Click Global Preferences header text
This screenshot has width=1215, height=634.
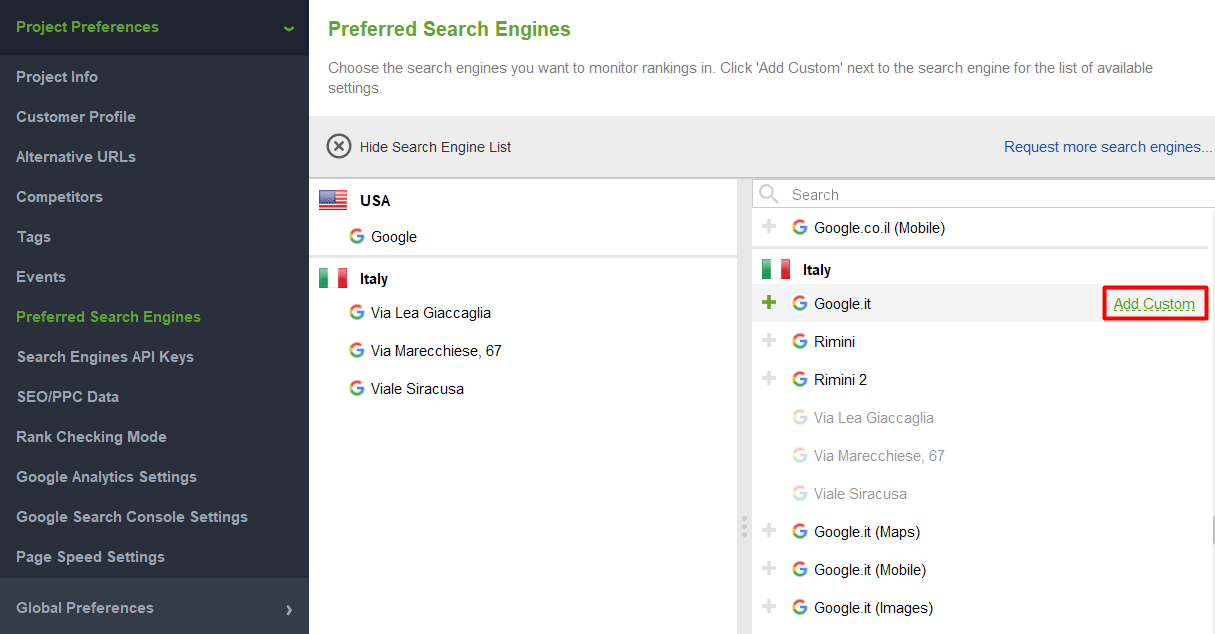tap(85, 608)
